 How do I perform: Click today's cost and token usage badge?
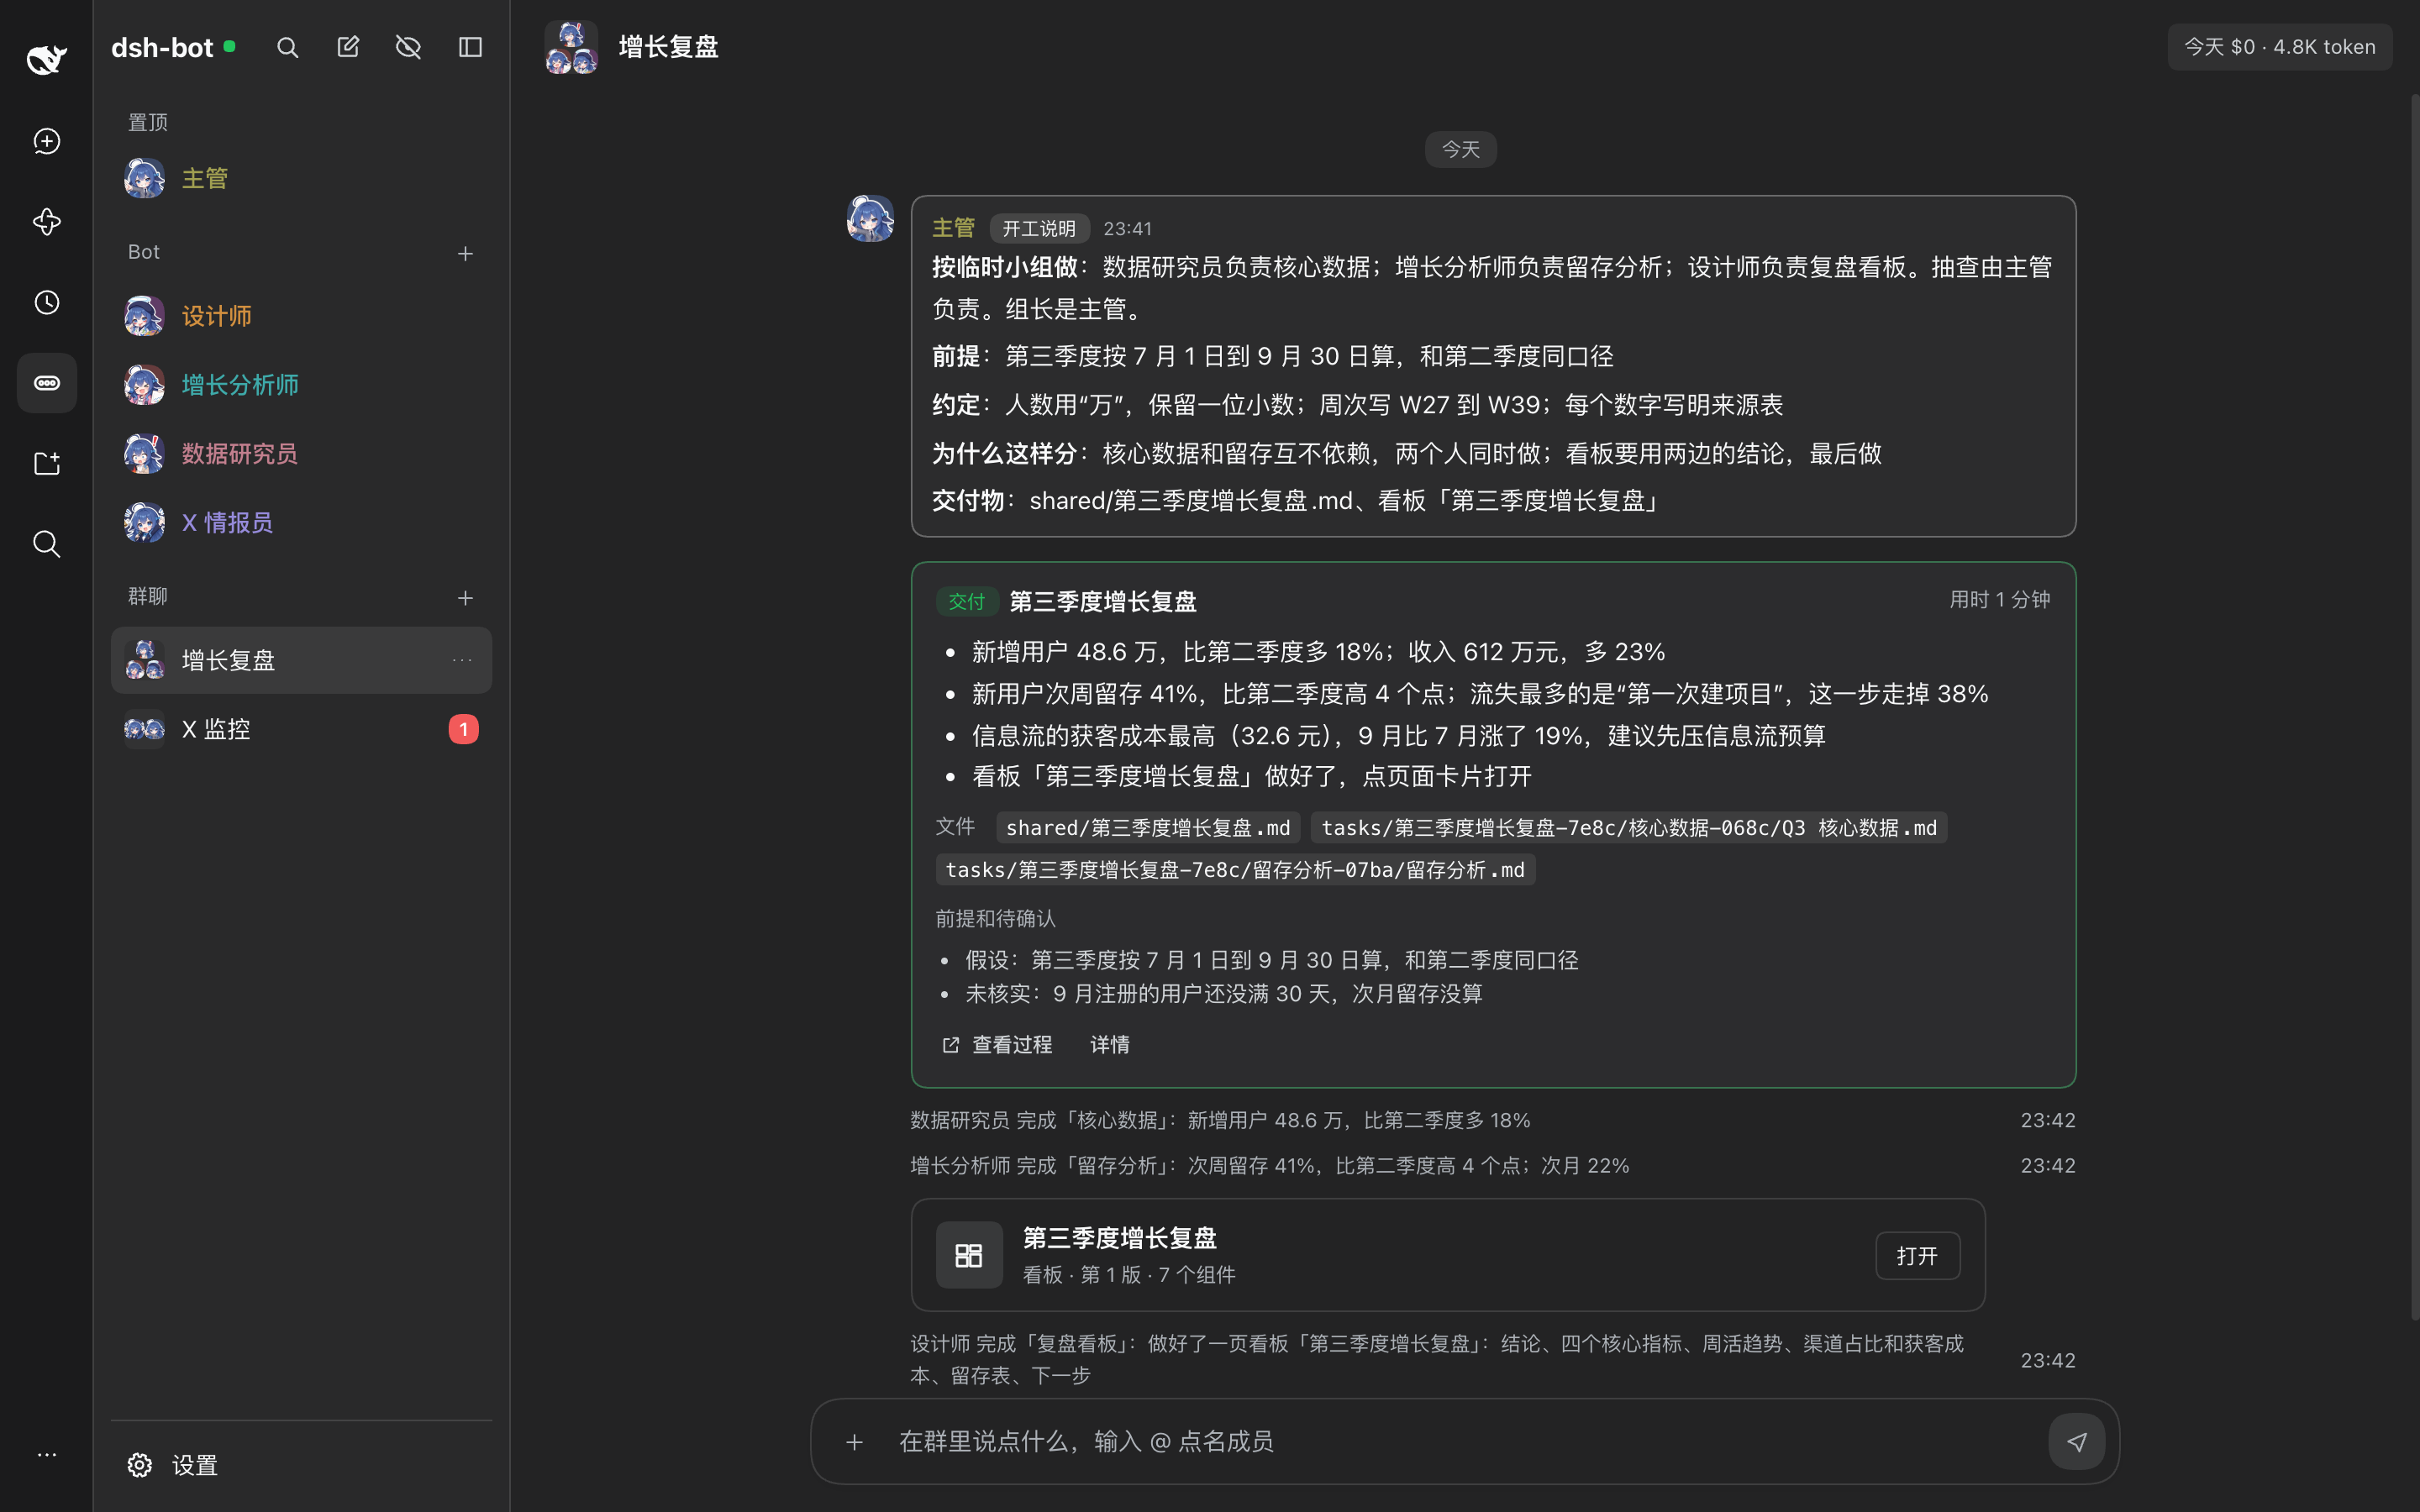tap(2279, 47)
